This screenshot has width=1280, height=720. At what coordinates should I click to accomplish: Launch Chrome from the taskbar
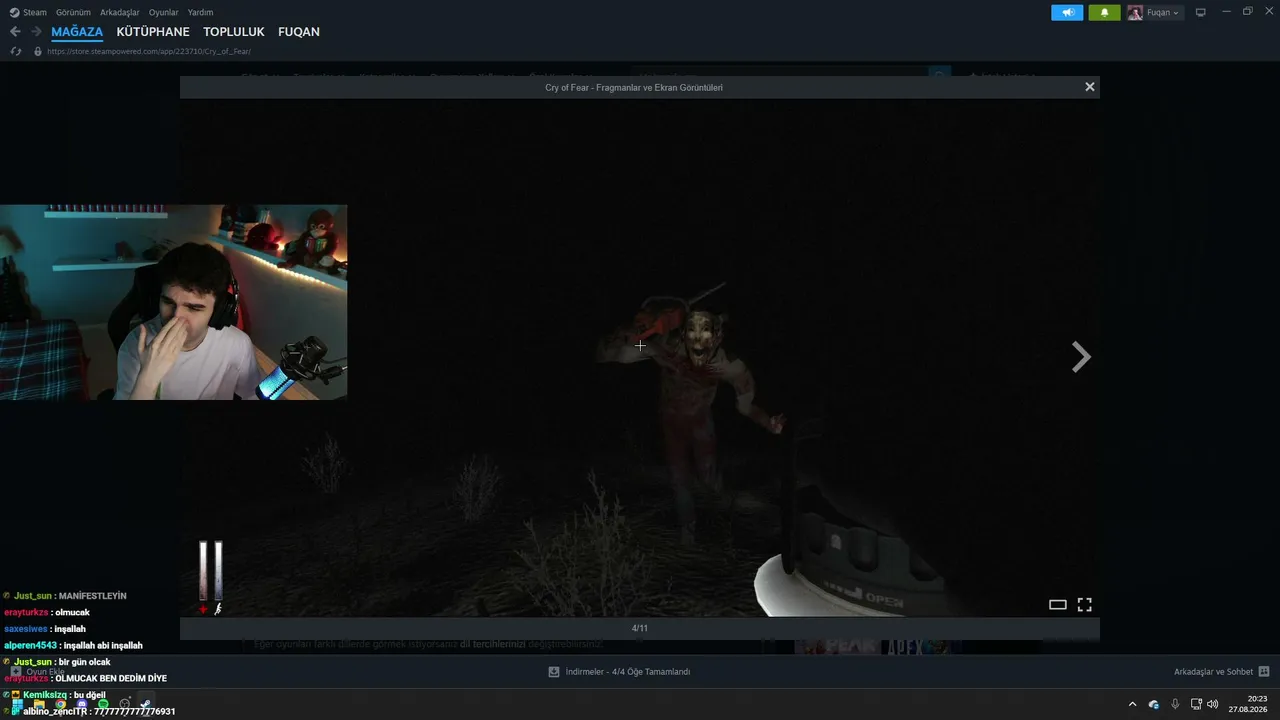pos(60,704)
